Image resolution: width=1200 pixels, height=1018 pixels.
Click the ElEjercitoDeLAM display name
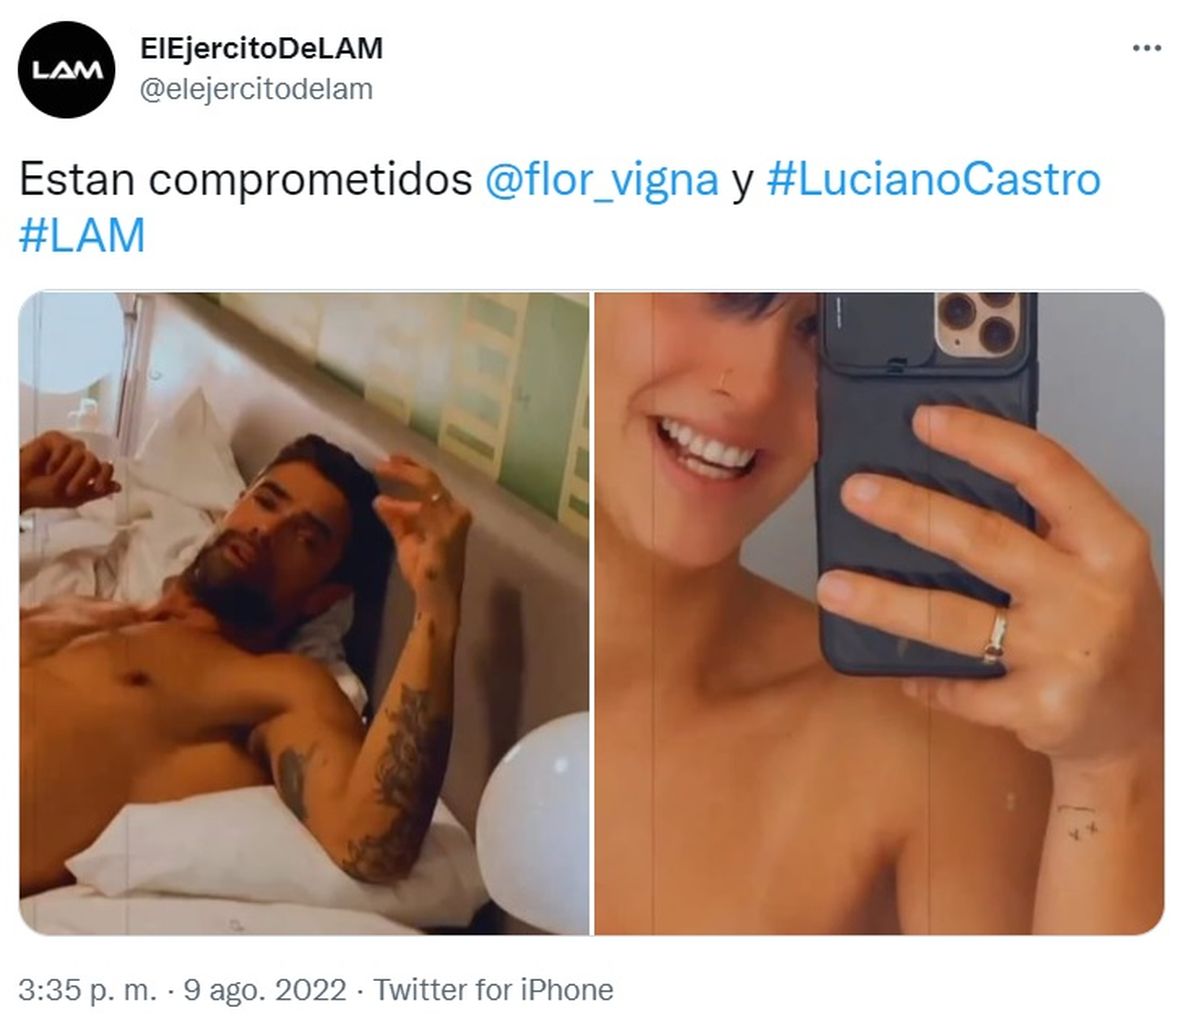pos(262,47)
